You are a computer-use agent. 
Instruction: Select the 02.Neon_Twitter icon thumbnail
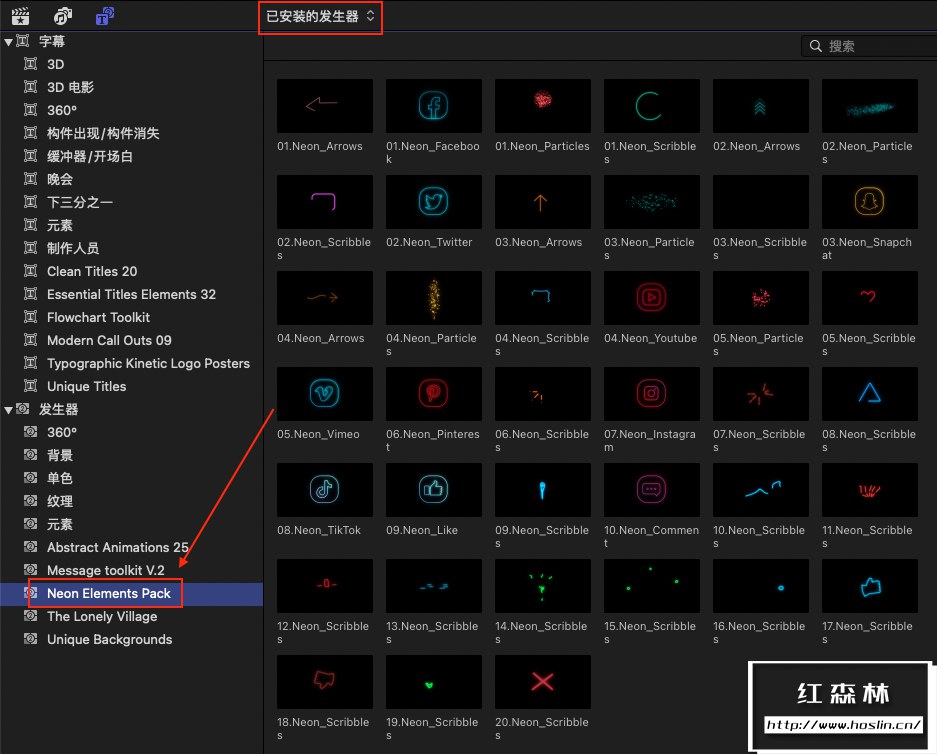pos(434,202)
